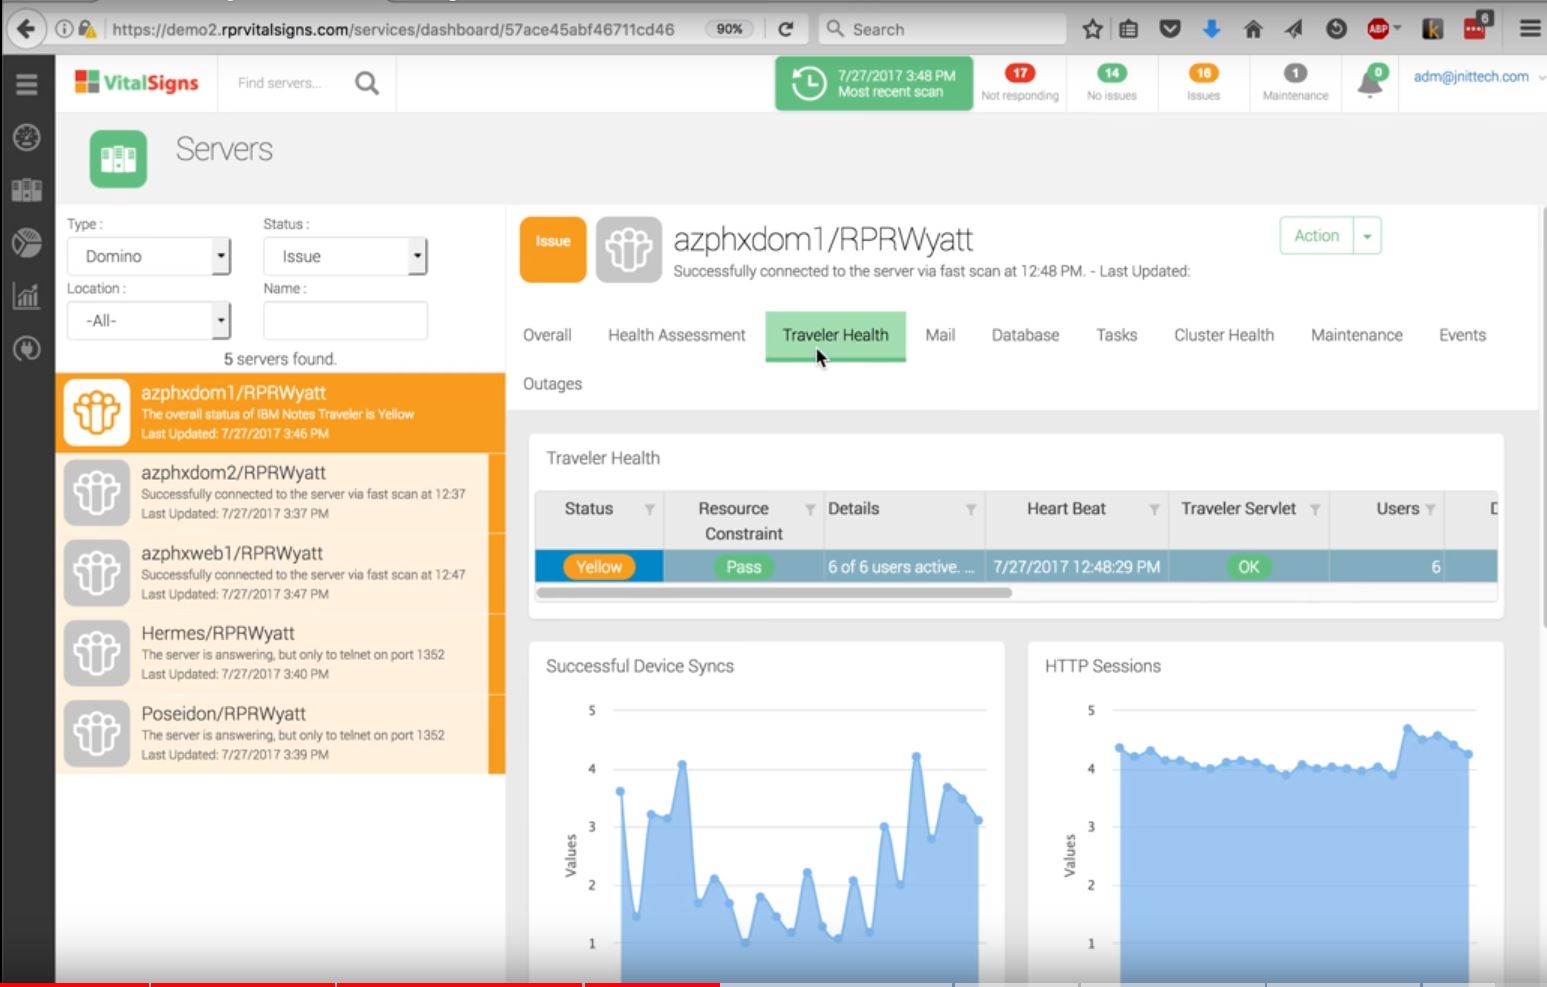
Task: Open the pie chart icon in sidebar
Action: coord(27,243)
